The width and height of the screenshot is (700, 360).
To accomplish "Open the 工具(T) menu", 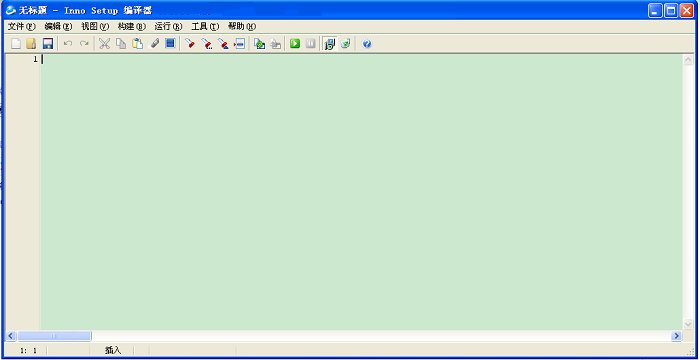I will click(x=205, y=26).
